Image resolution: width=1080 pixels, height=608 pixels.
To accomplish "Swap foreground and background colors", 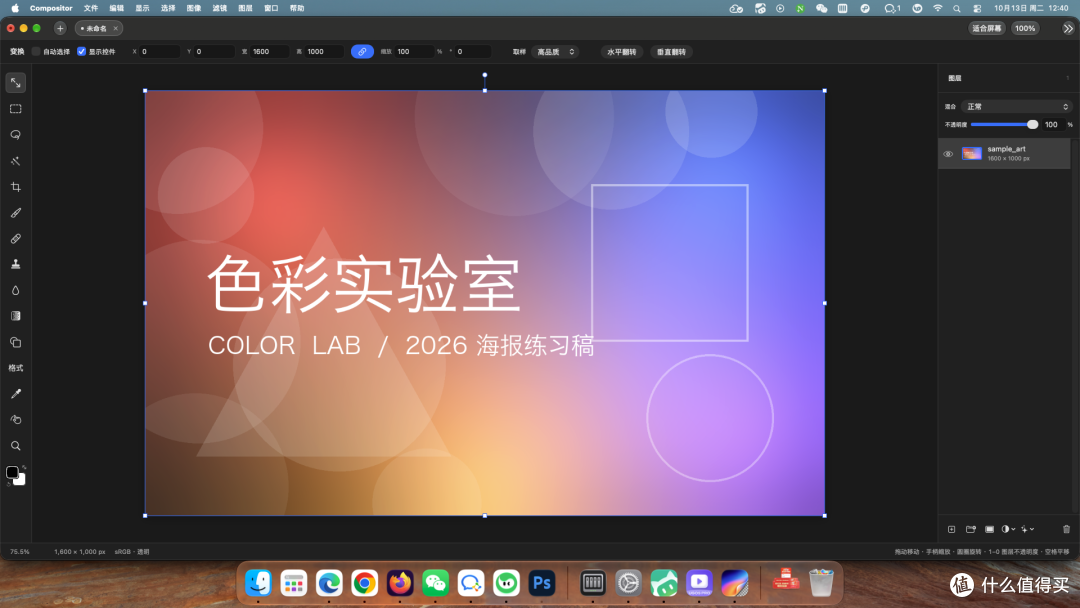I will click(x=24, y=467).
